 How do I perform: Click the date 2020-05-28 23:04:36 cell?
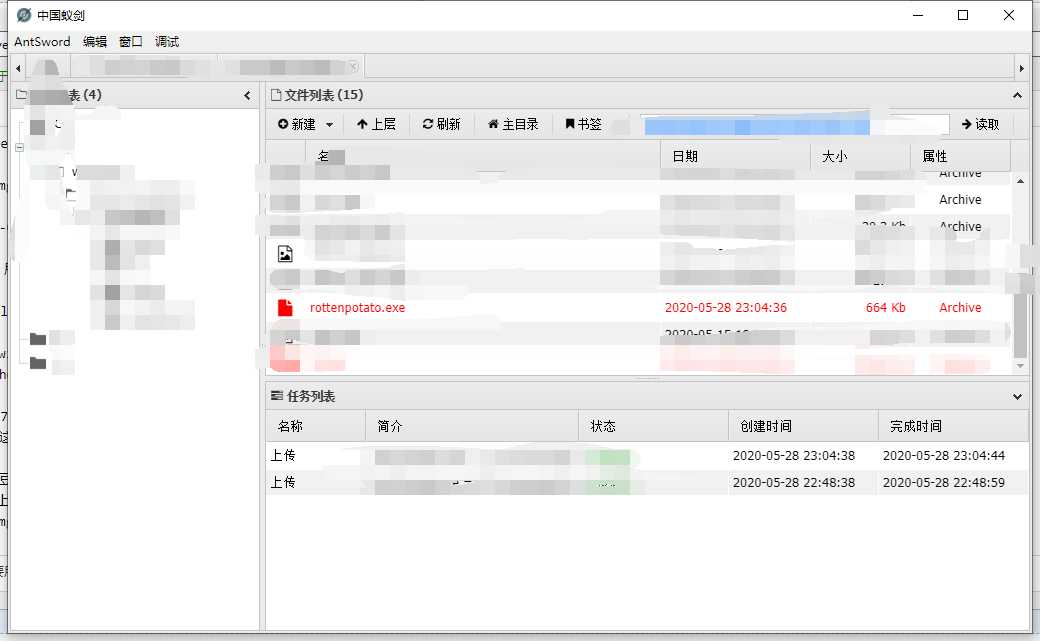pyautogui.click(x=726, y=307)
